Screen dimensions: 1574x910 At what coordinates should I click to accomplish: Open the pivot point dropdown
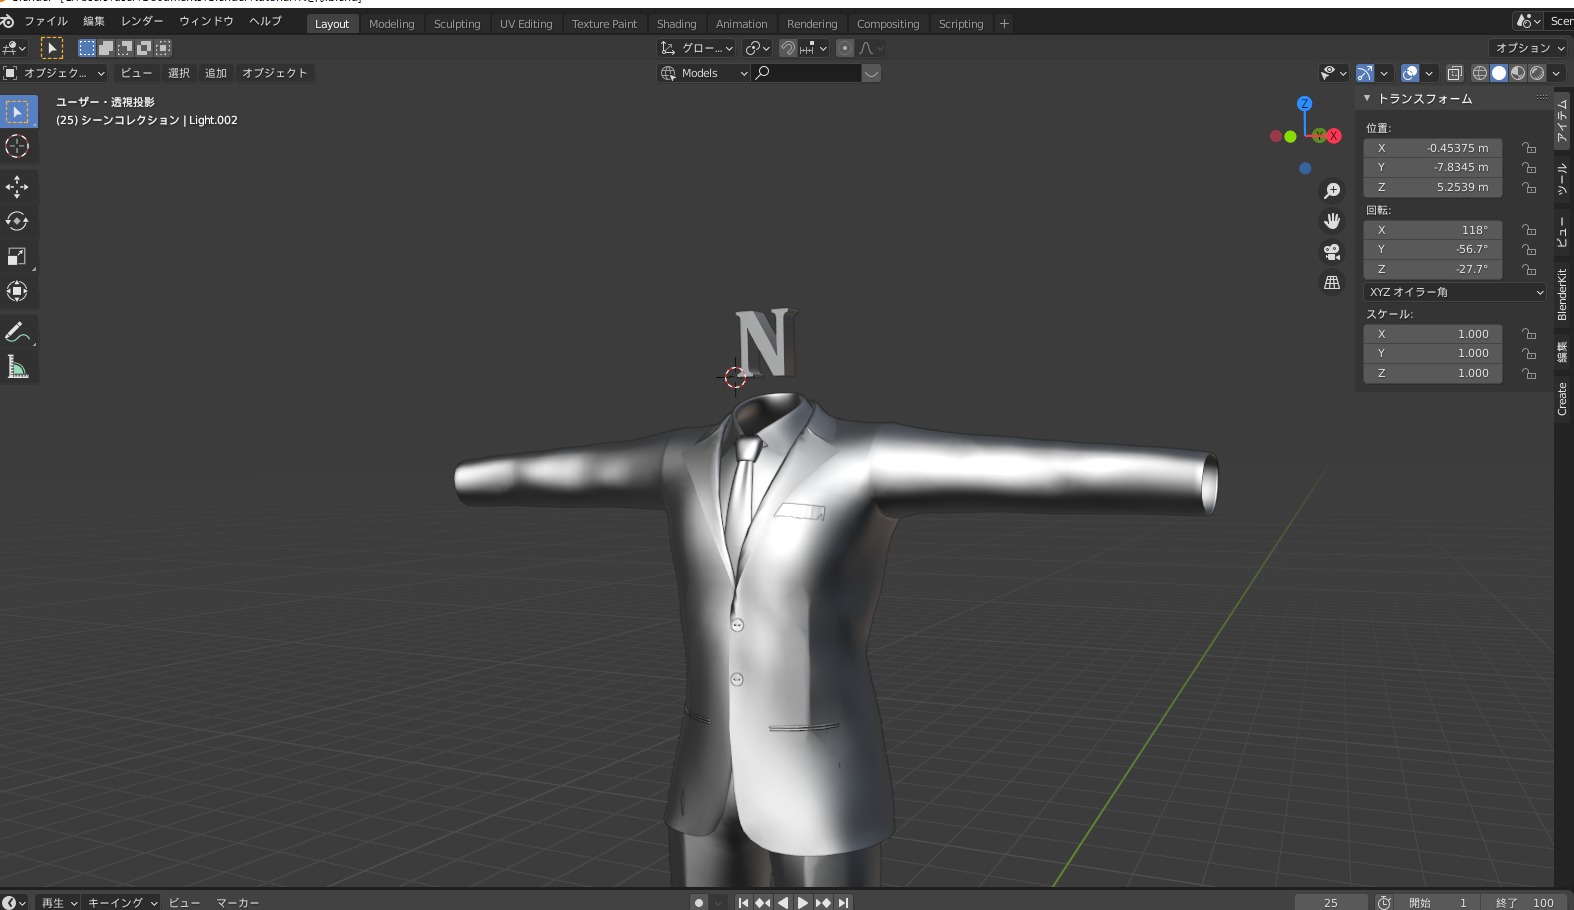[x=758, y=48]
